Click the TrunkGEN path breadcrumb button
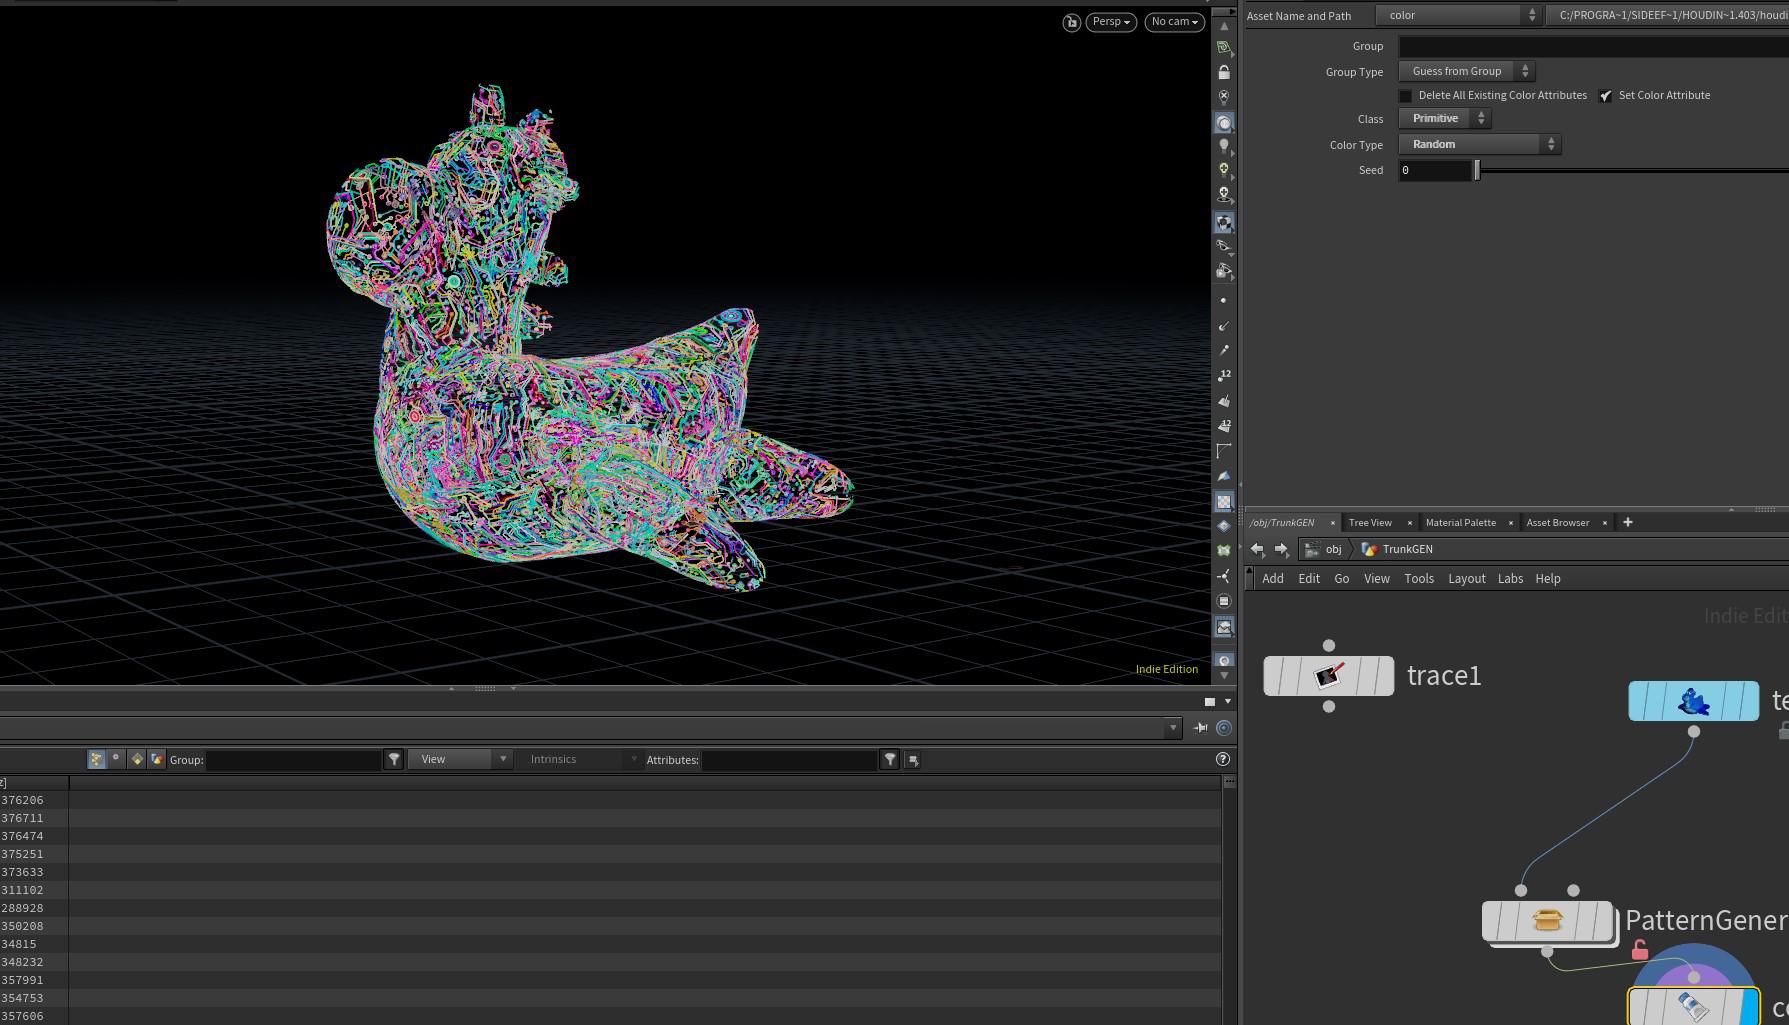This screenshot has width=1789, height=1025. [x=1396, y=549]
